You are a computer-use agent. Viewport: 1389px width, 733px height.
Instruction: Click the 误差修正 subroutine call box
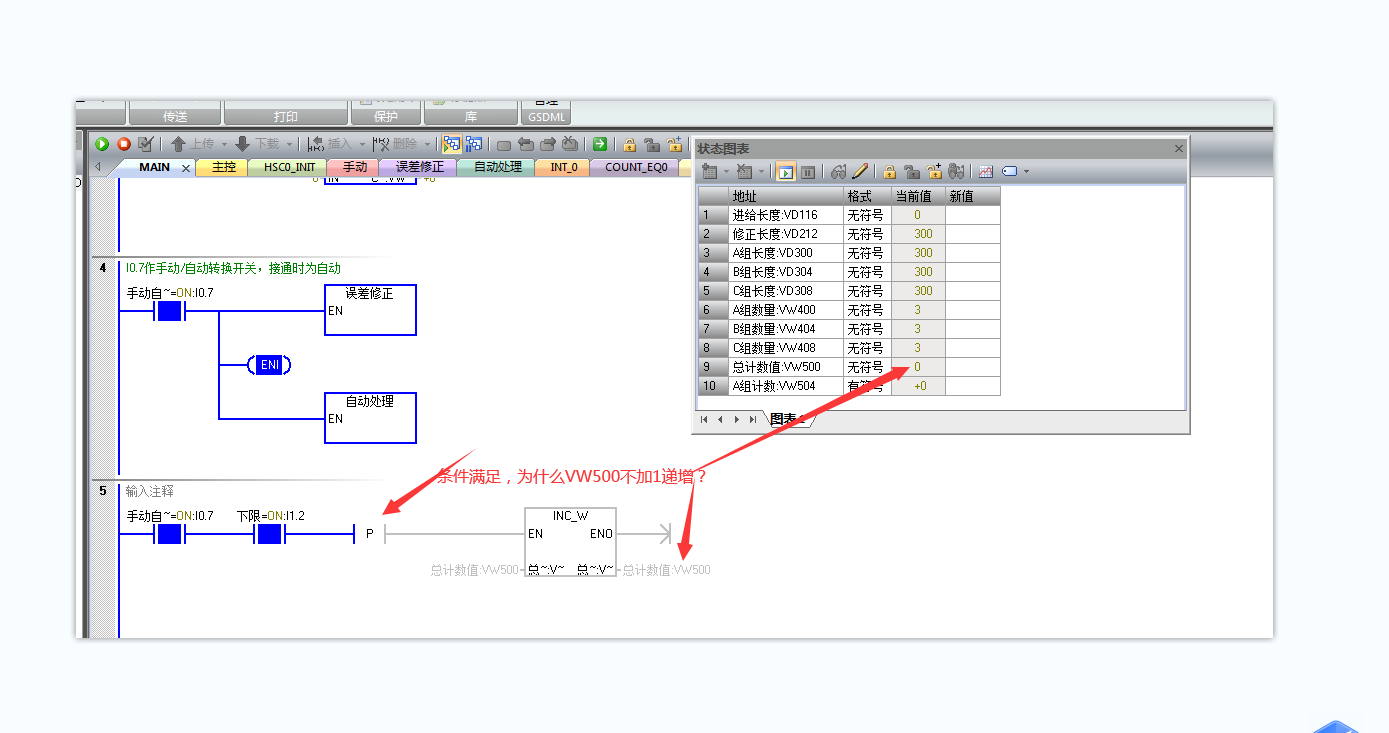[370, 309]
